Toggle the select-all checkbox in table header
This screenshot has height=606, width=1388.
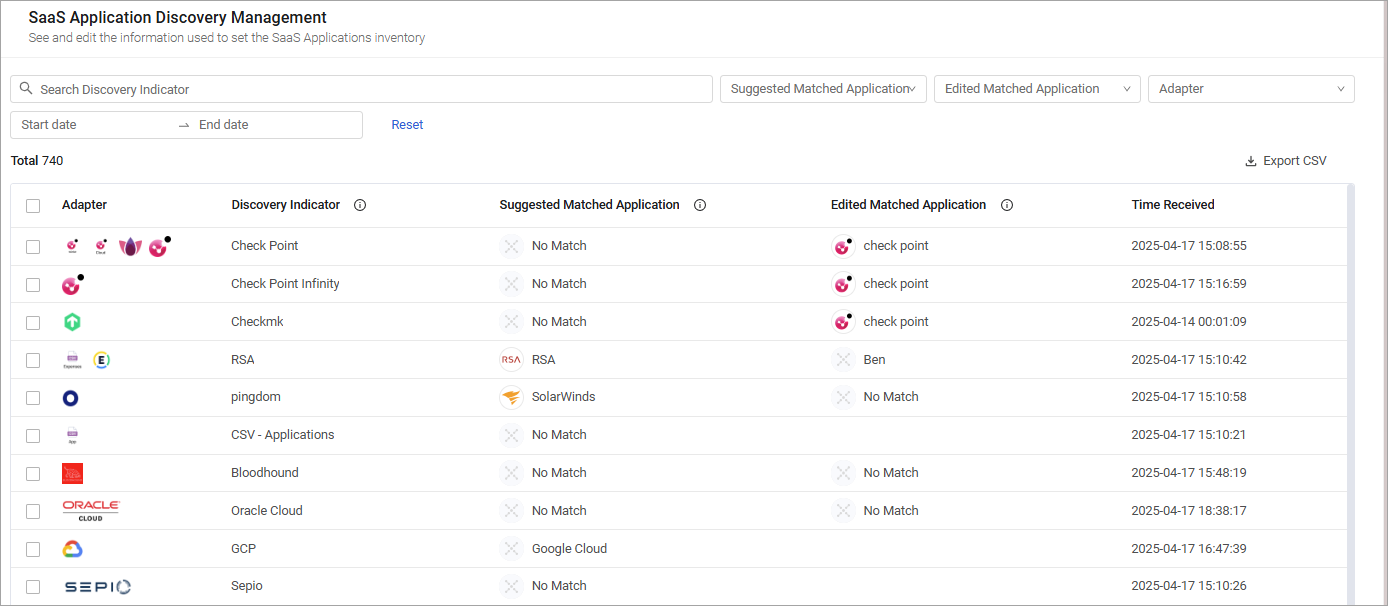click(x=33, y=206)
